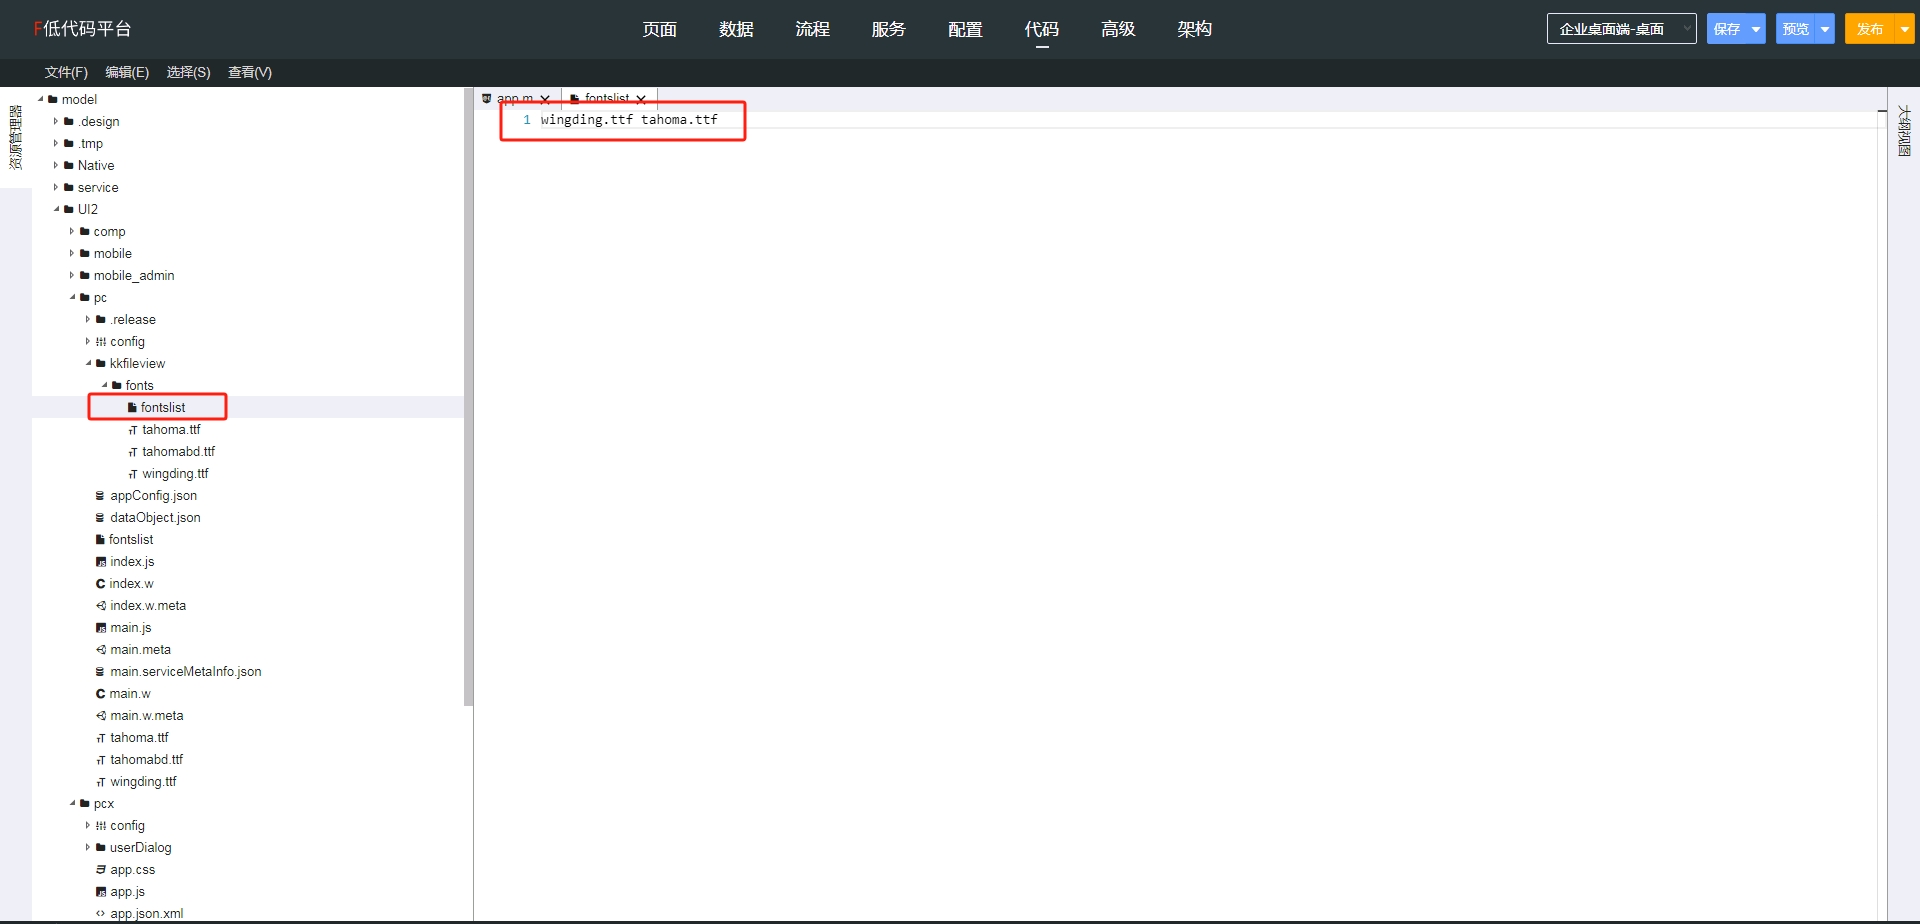Image resolution: width=1920 pixels, height=924 pixels.
Task: Click the font icon beside wingding.ttf in fonts folder
Action: pos(132,474)
